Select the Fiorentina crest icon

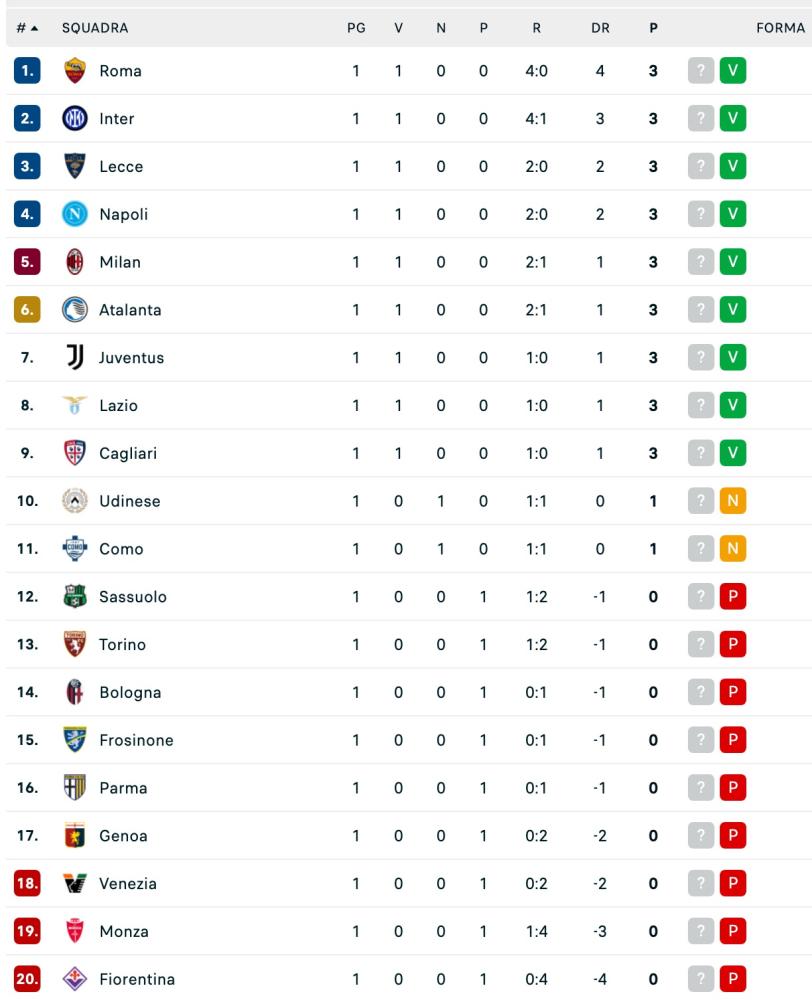click(75, 979)
